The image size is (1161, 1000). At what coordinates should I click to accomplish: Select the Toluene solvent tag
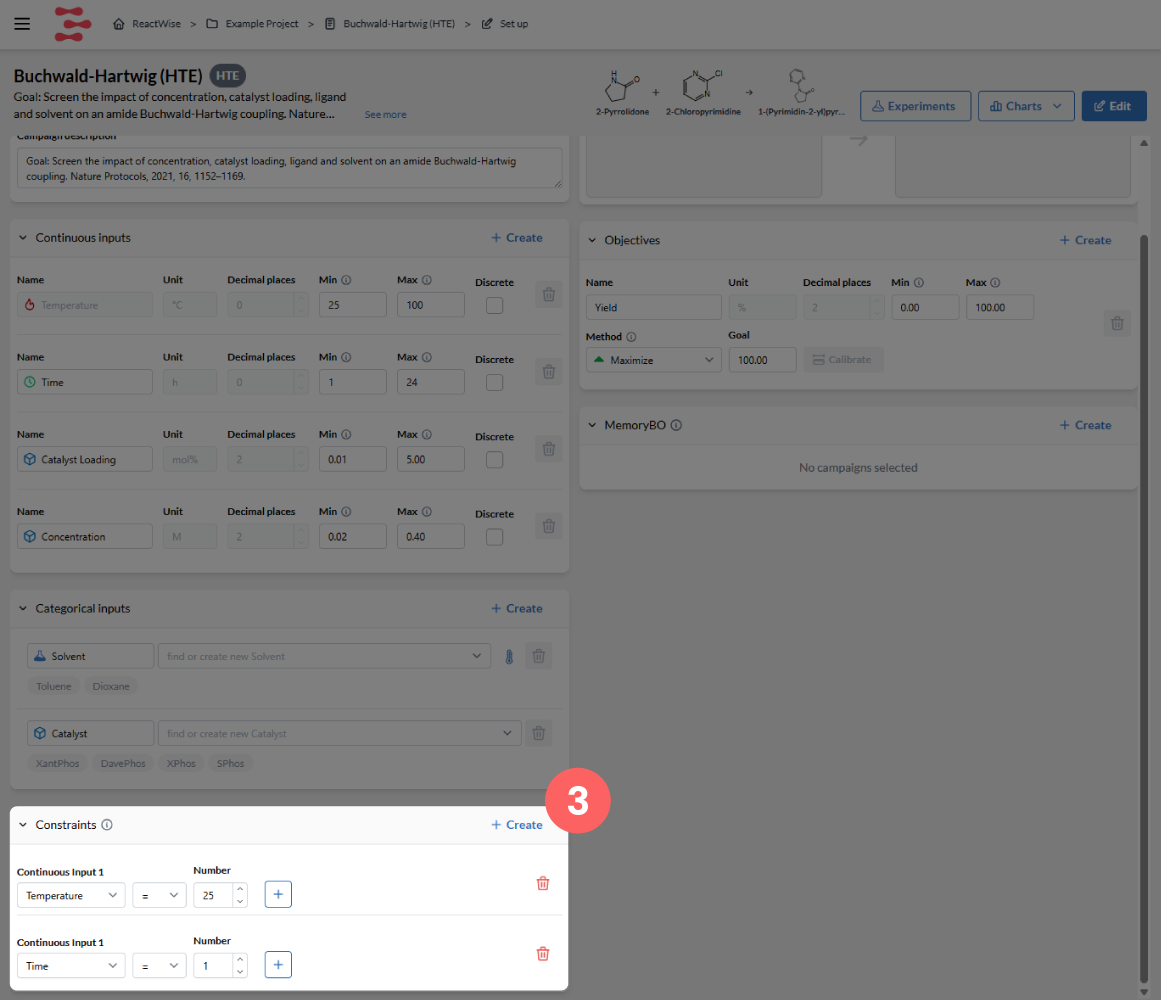pos(54,686)
